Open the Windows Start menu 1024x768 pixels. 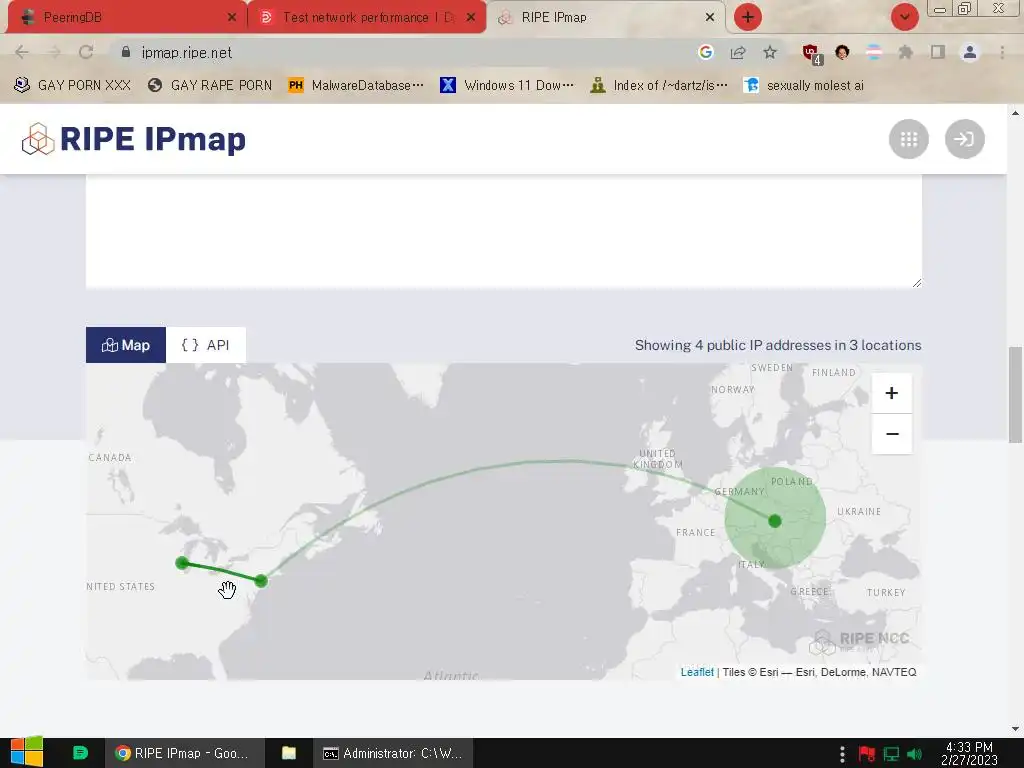click(27, 753)
